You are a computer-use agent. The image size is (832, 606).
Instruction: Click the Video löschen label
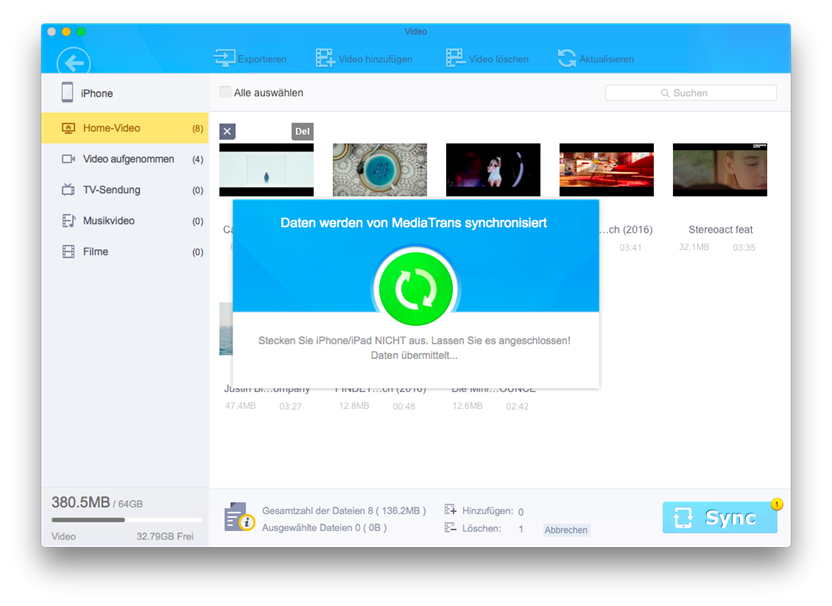point(499,59)
